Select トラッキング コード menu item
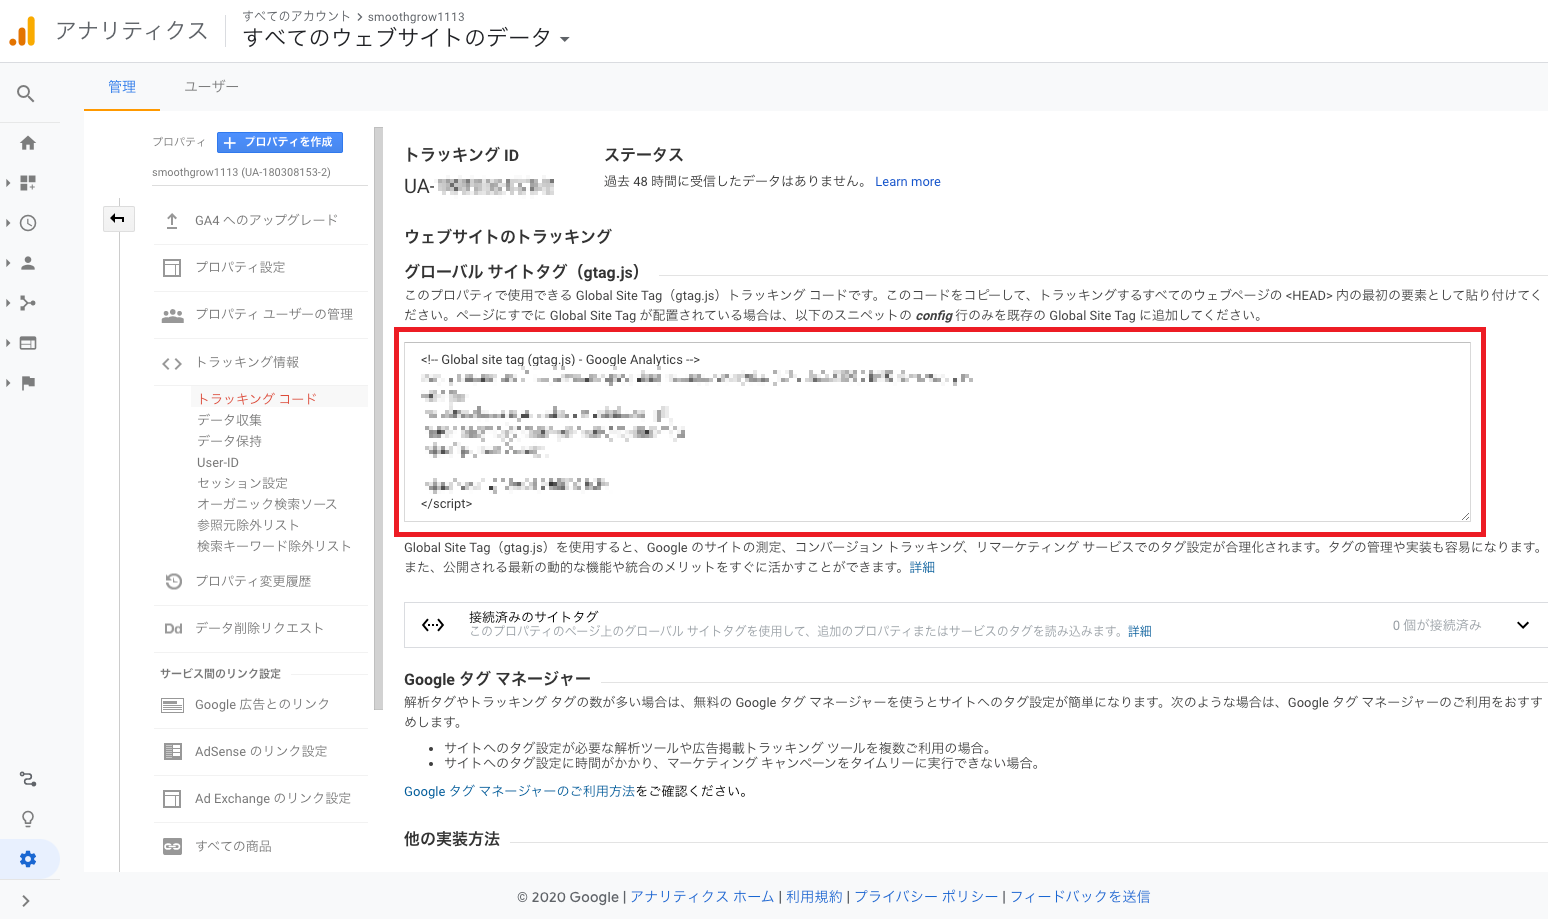 point(257,398)
